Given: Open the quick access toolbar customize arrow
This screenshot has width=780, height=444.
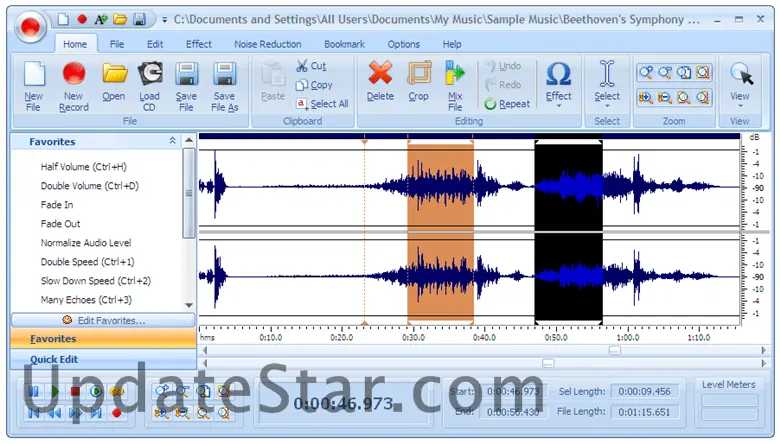Looking at the screenshot, I should click(165, 20).
